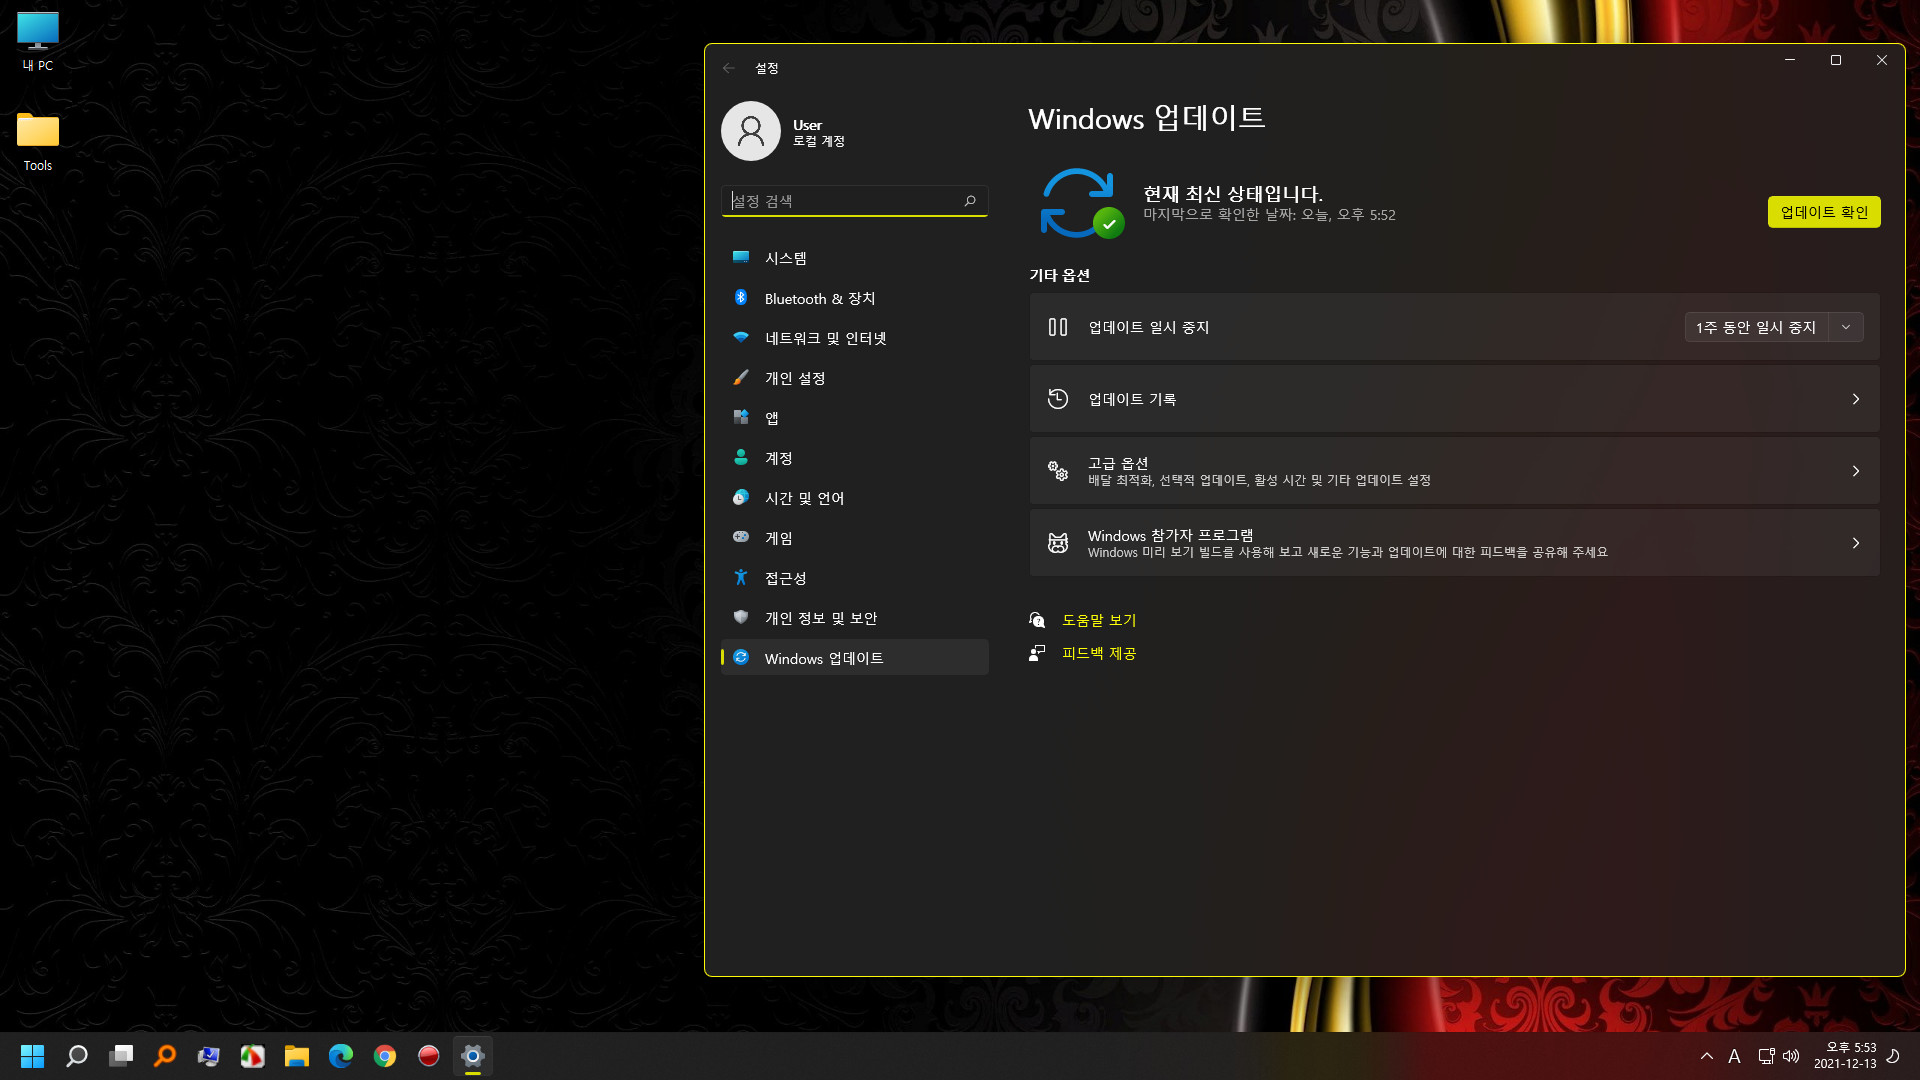Viewport: 1920px width, 1080px height.
Task: Click the 도움말 보기 link
Action: (x=1099, y=620)
